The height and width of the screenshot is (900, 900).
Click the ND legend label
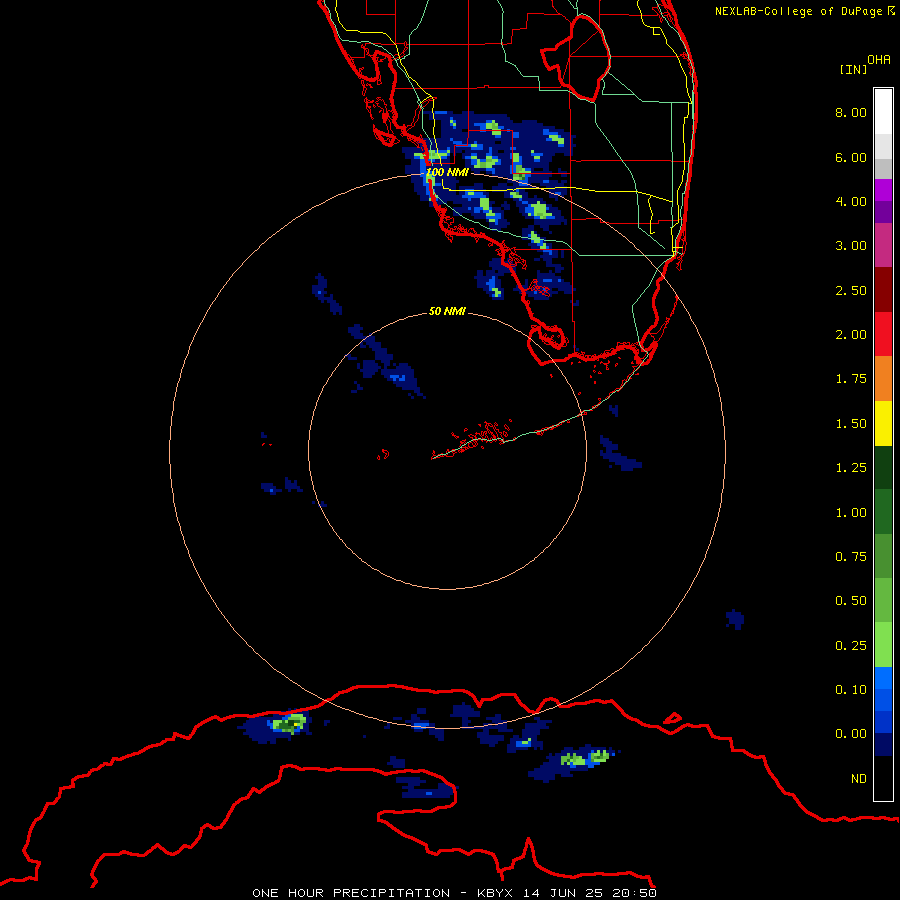click(x=859, y=779)
